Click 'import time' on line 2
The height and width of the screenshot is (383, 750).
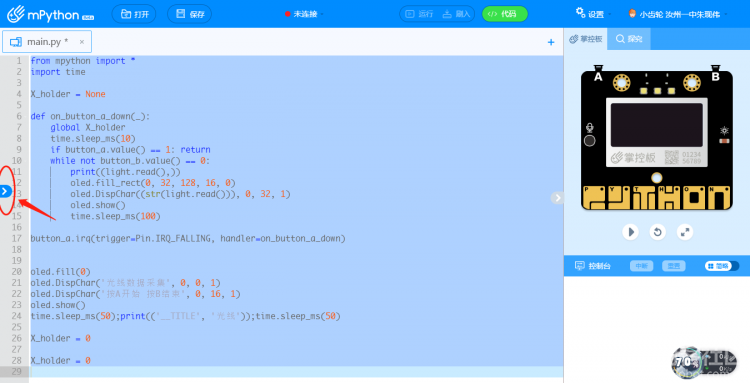tap(58, 72)
